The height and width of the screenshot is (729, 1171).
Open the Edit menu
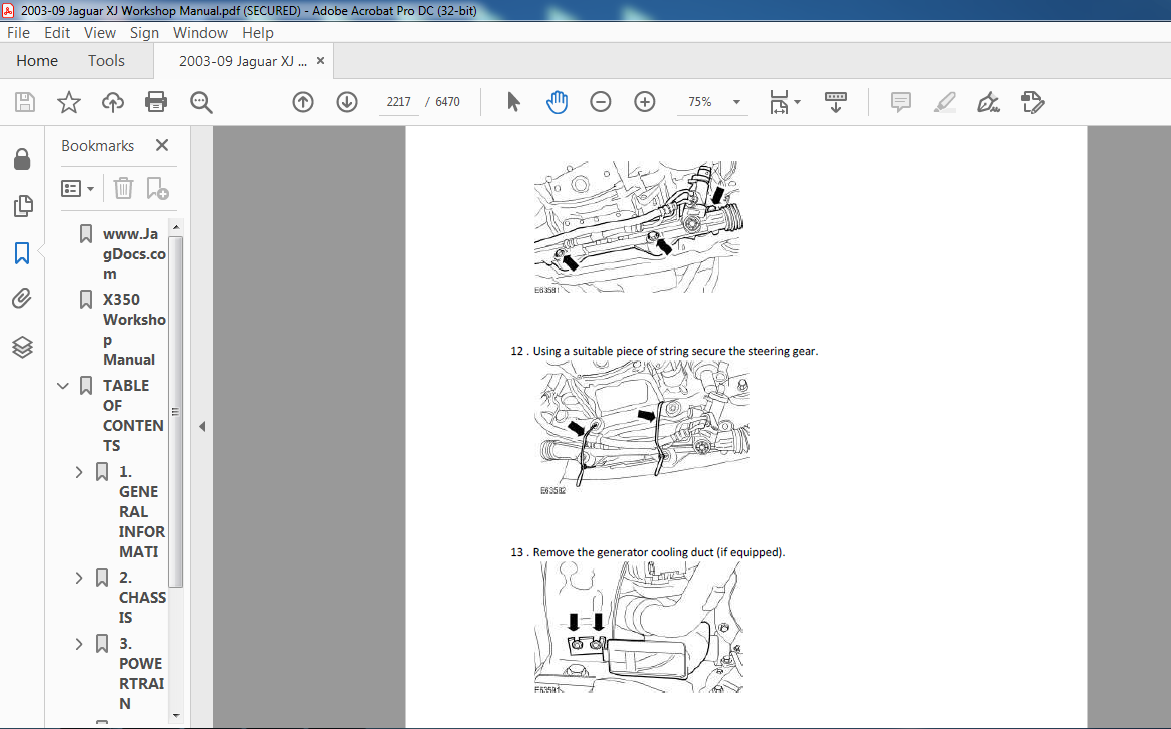click(57, 33)
